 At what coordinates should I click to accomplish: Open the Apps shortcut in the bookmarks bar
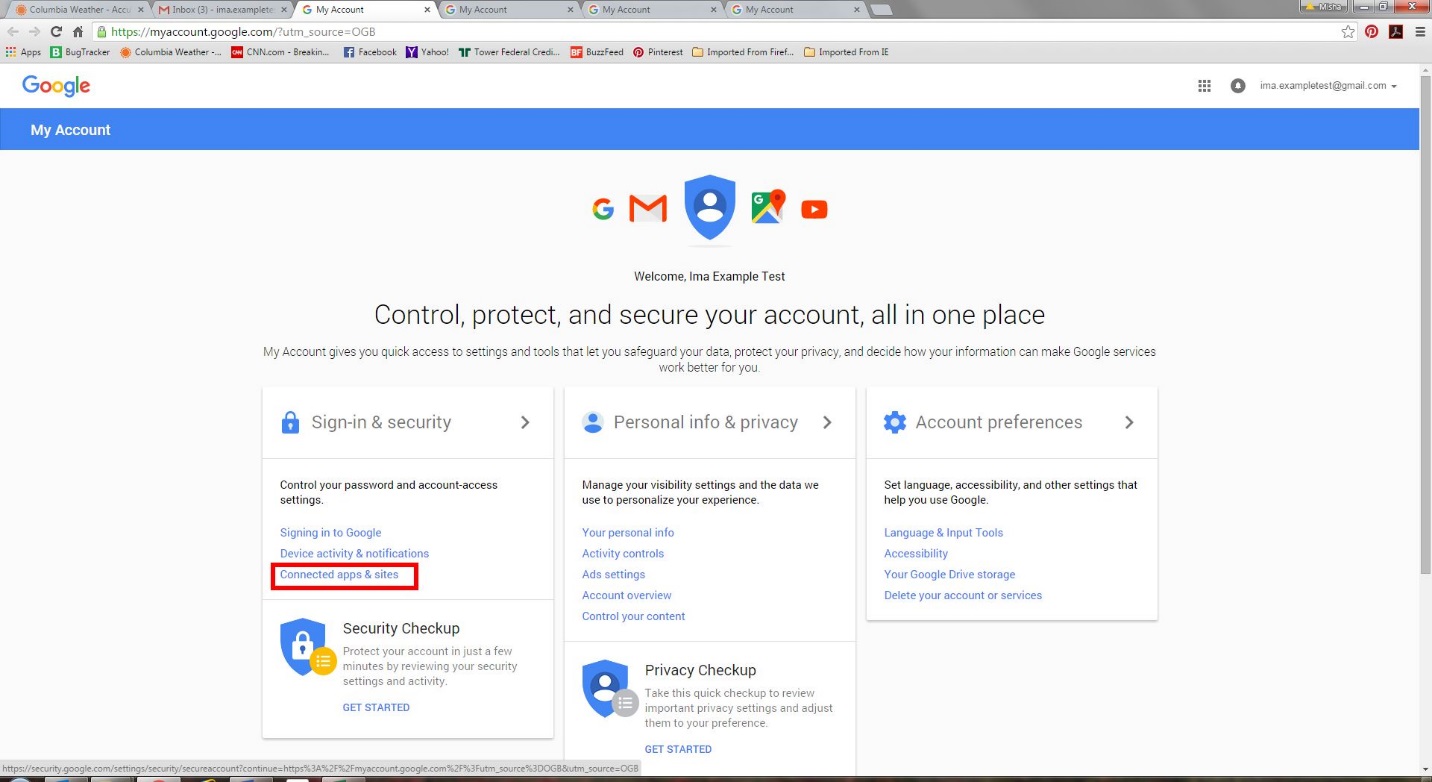click(x=24, y=52)
